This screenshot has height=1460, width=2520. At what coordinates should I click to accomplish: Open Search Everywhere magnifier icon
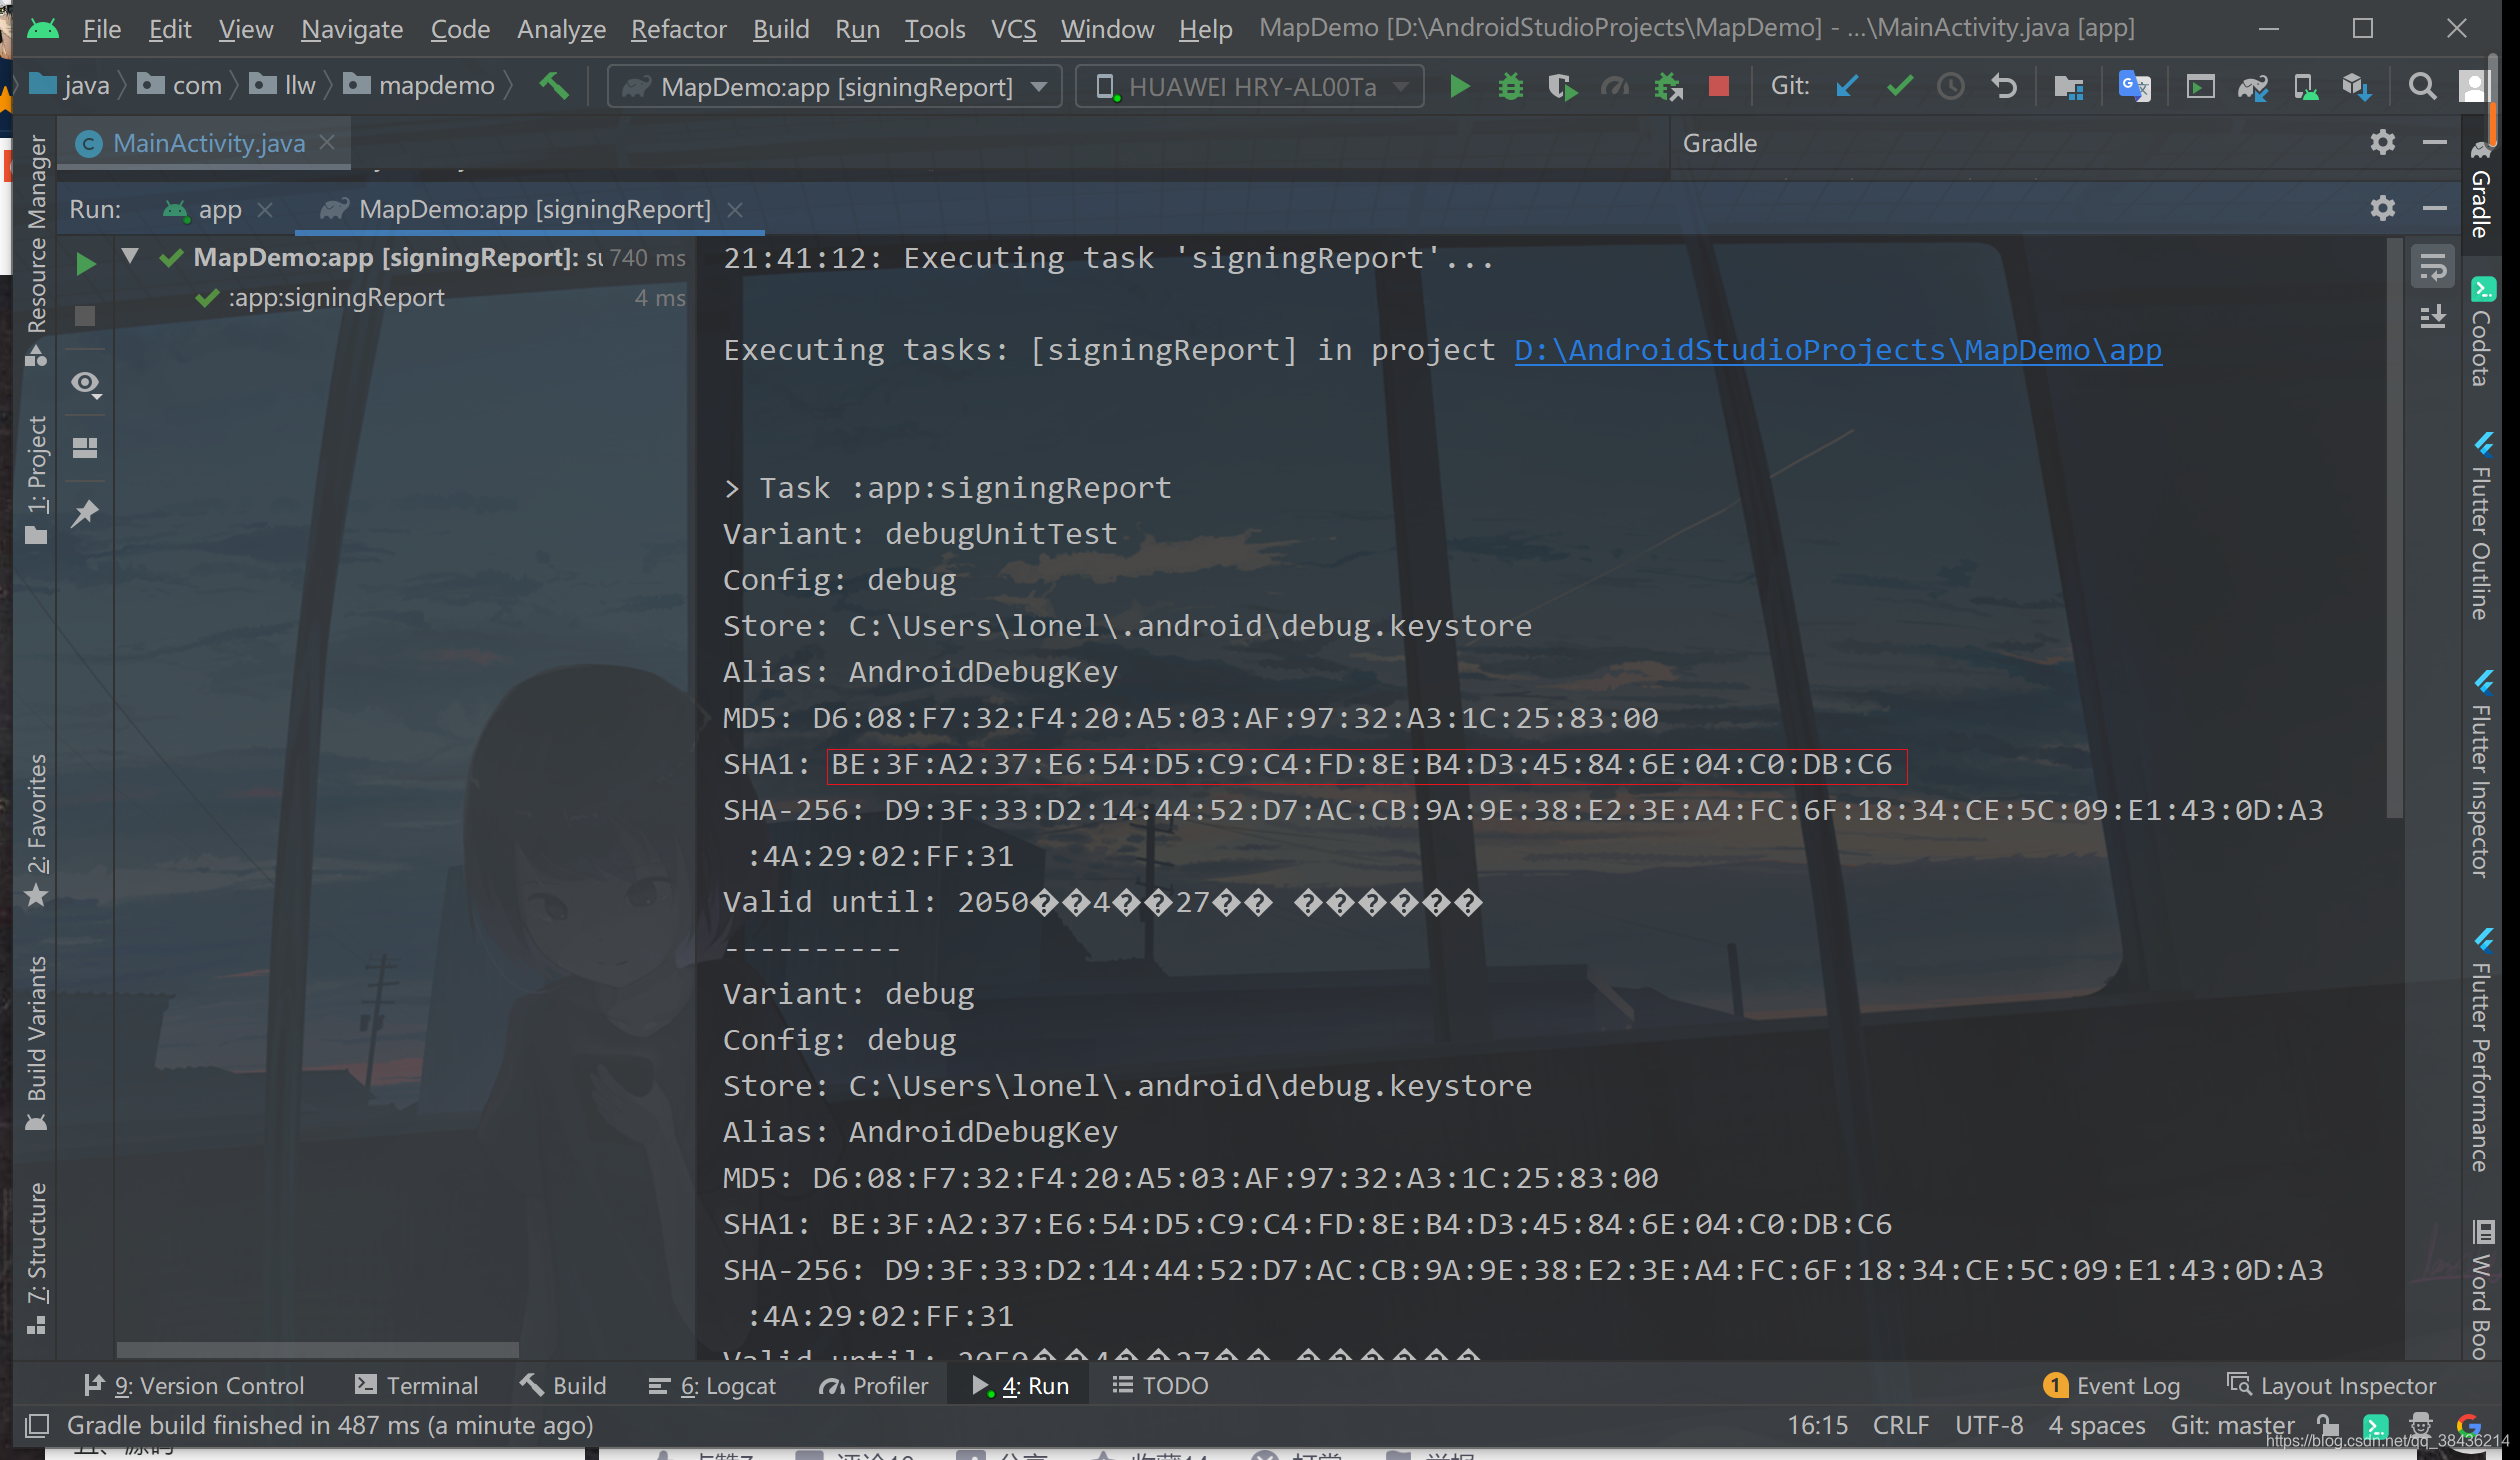click(x=2421, y=87)
